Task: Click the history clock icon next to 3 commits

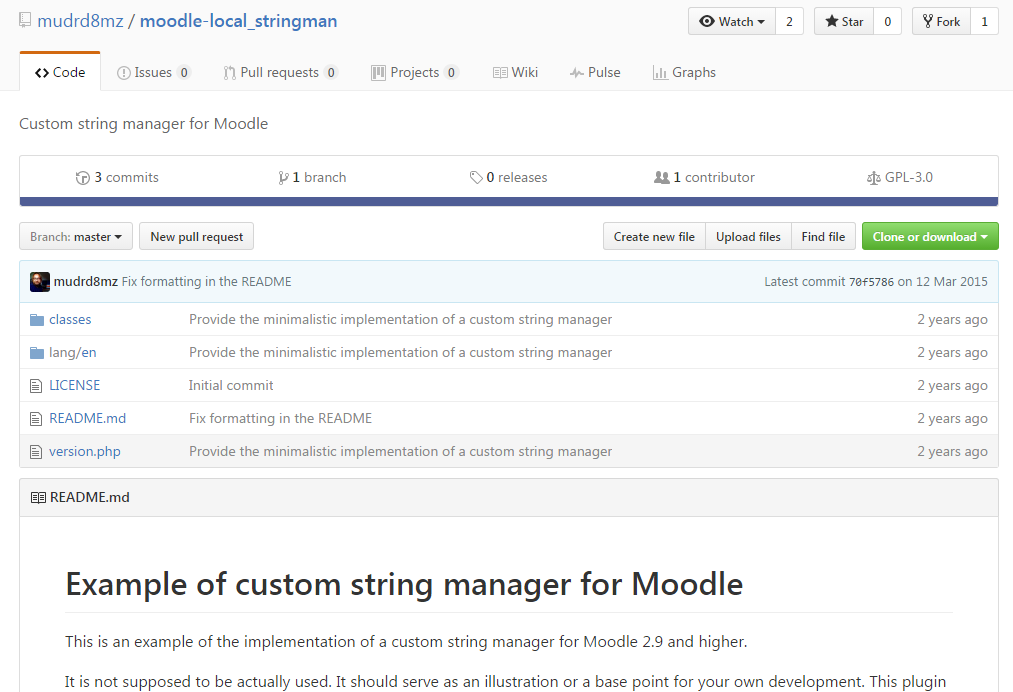Action: 83,178
